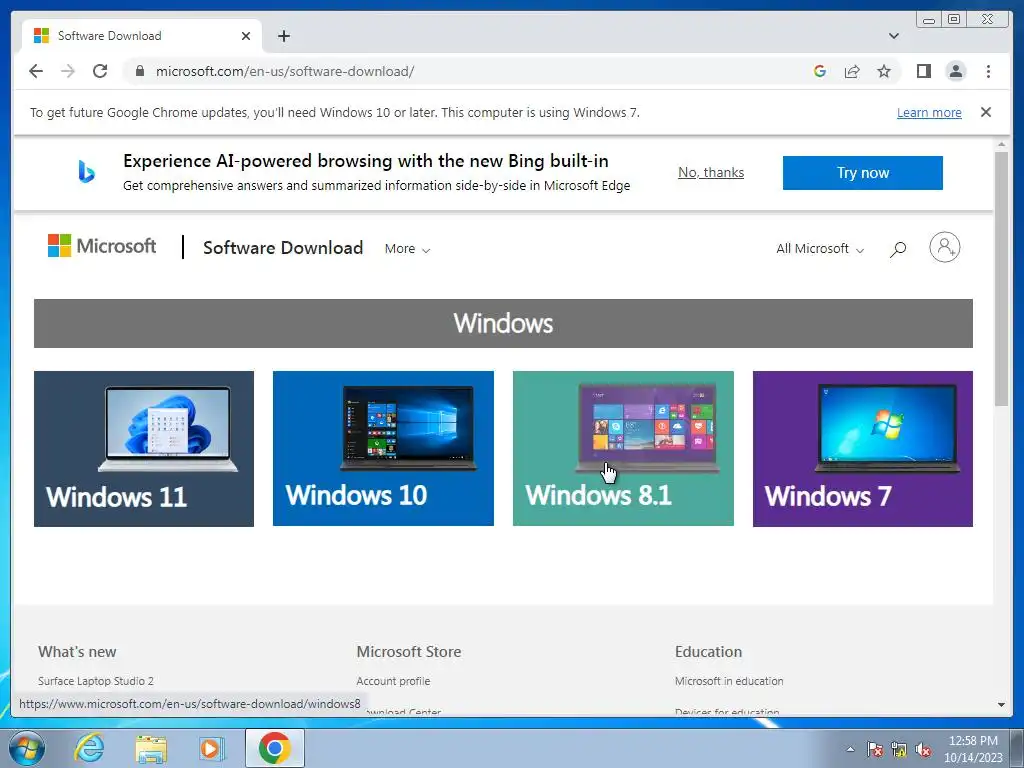Open the network tray icon
Viewport: 1024px width, 768px height.
(x=899, y=750)
